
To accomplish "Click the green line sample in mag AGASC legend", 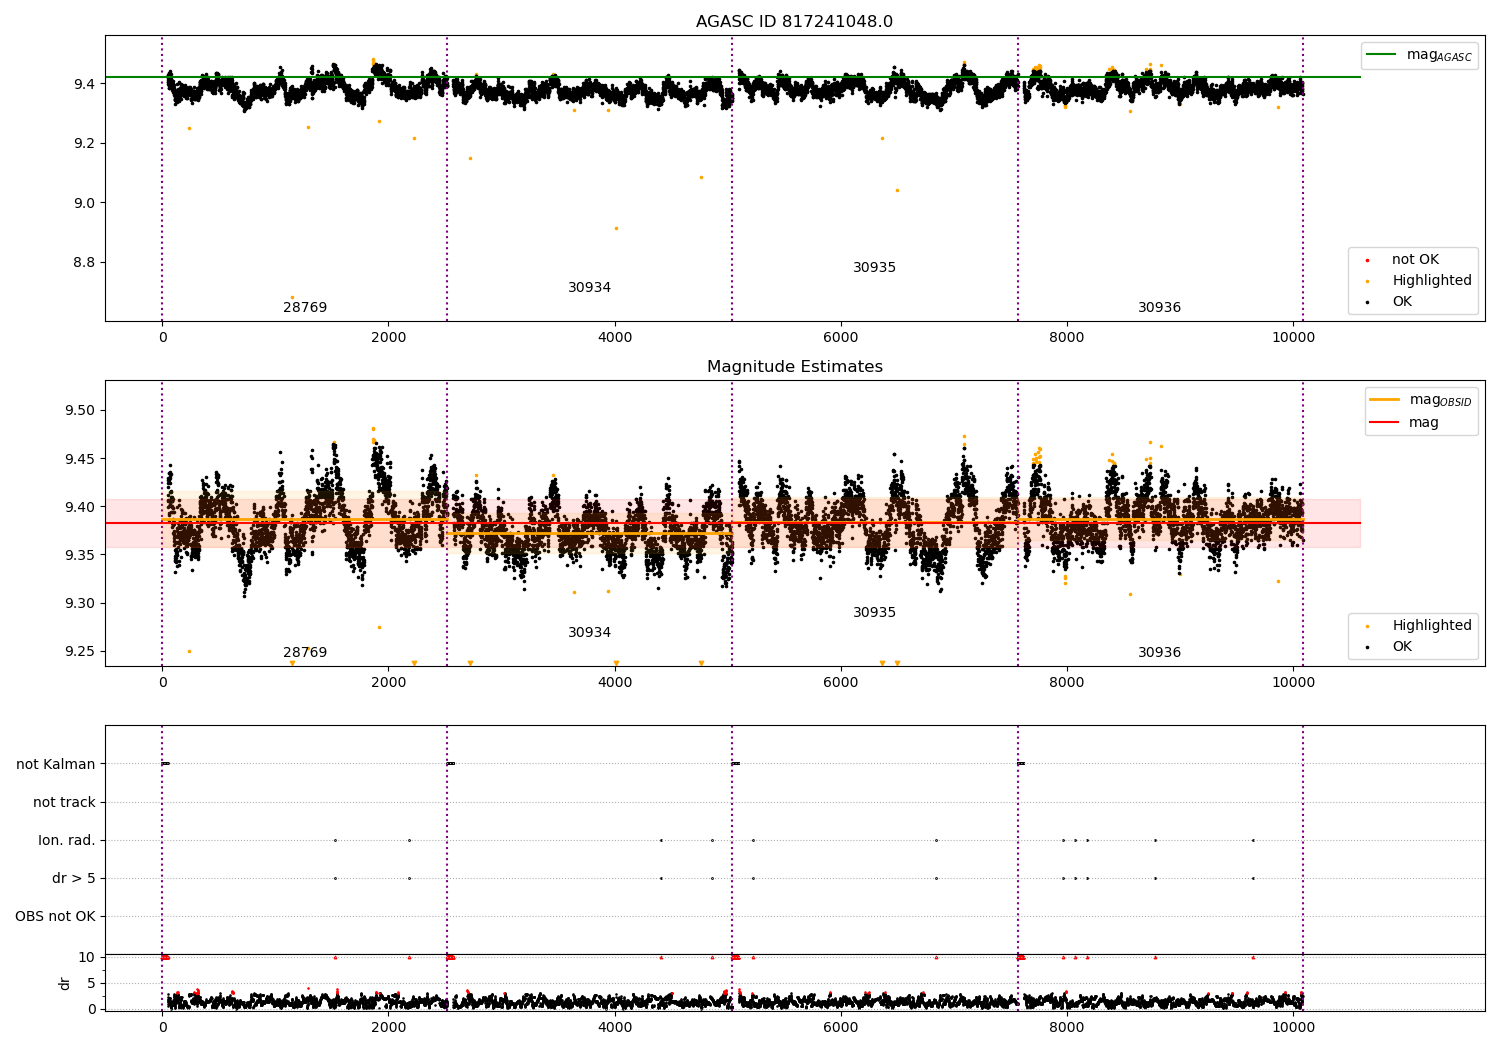I will coord(1382,55).
